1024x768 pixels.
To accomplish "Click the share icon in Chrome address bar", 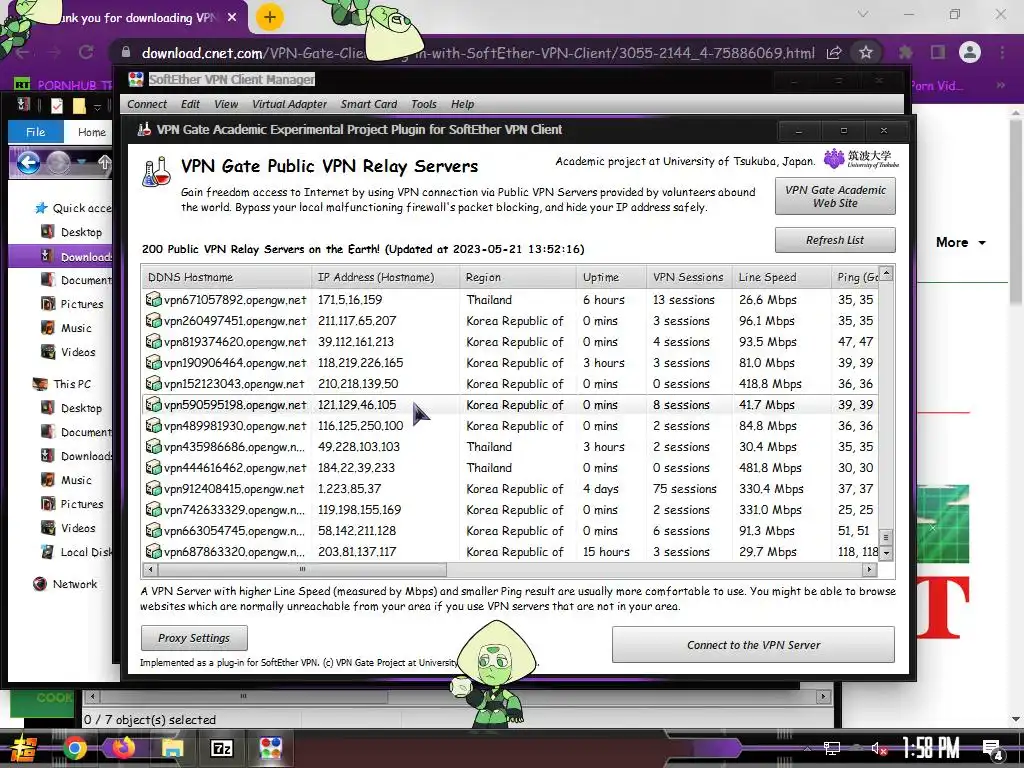I will tap(834, 52).
